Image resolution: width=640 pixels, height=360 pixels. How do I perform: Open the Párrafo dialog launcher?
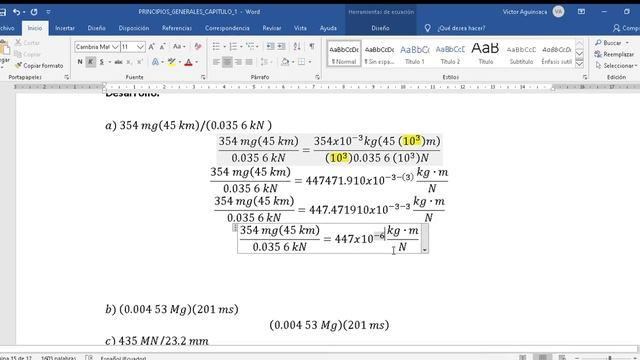tap(317, 77)
